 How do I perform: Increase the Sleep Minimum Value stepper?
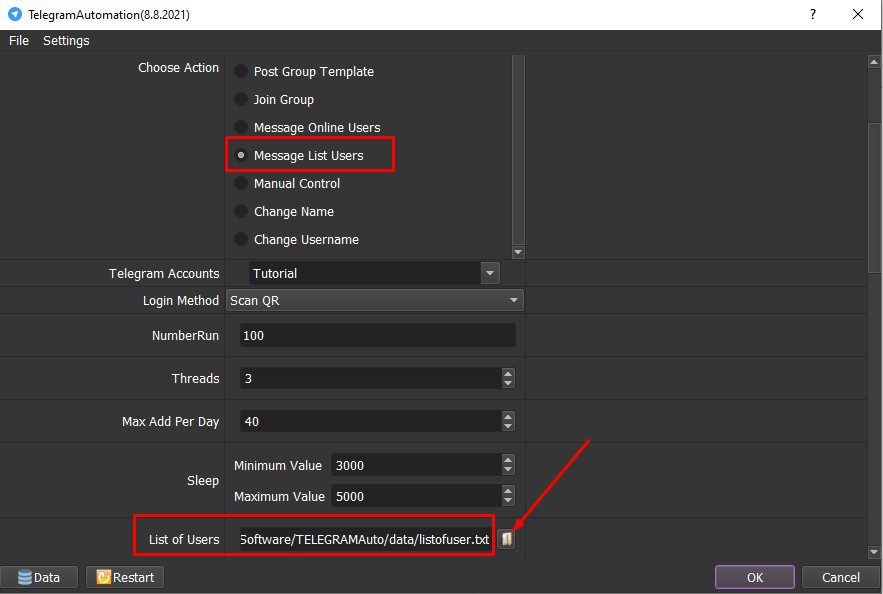point(508,460)
